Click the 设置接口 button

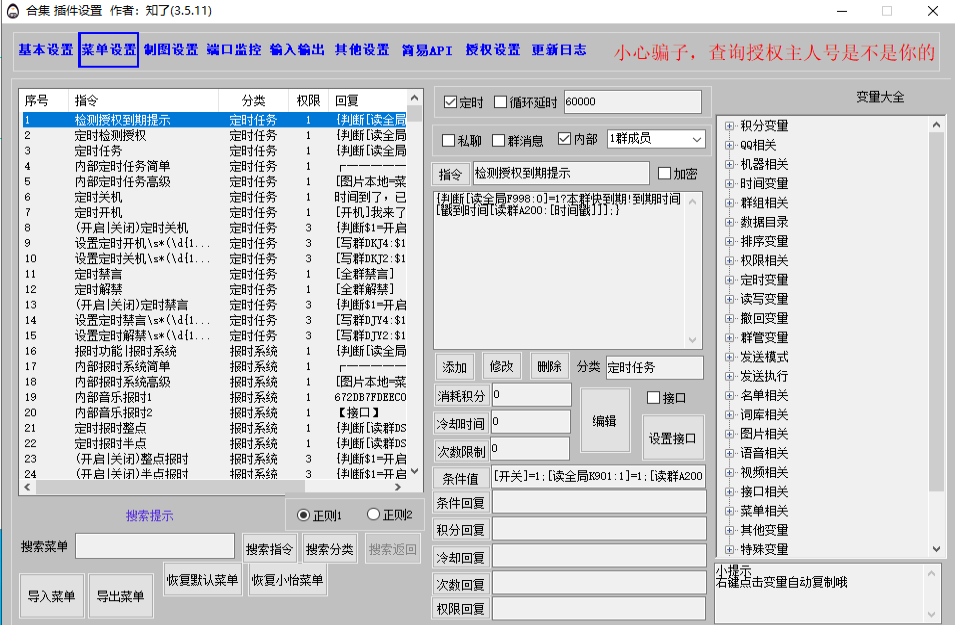coord(672,438)
